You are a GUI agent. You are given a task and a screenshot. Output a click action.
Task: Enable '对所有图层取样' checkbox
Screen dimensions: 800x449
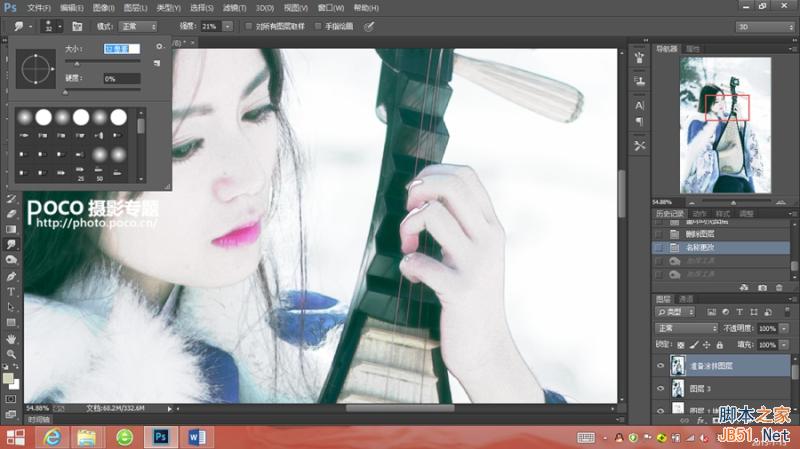click(x=249, y=27)
